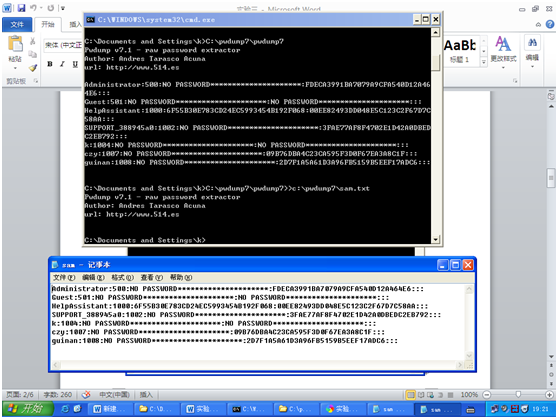Click the zoom out minus button in Word

pyautogui.click(x=486, y=394)
